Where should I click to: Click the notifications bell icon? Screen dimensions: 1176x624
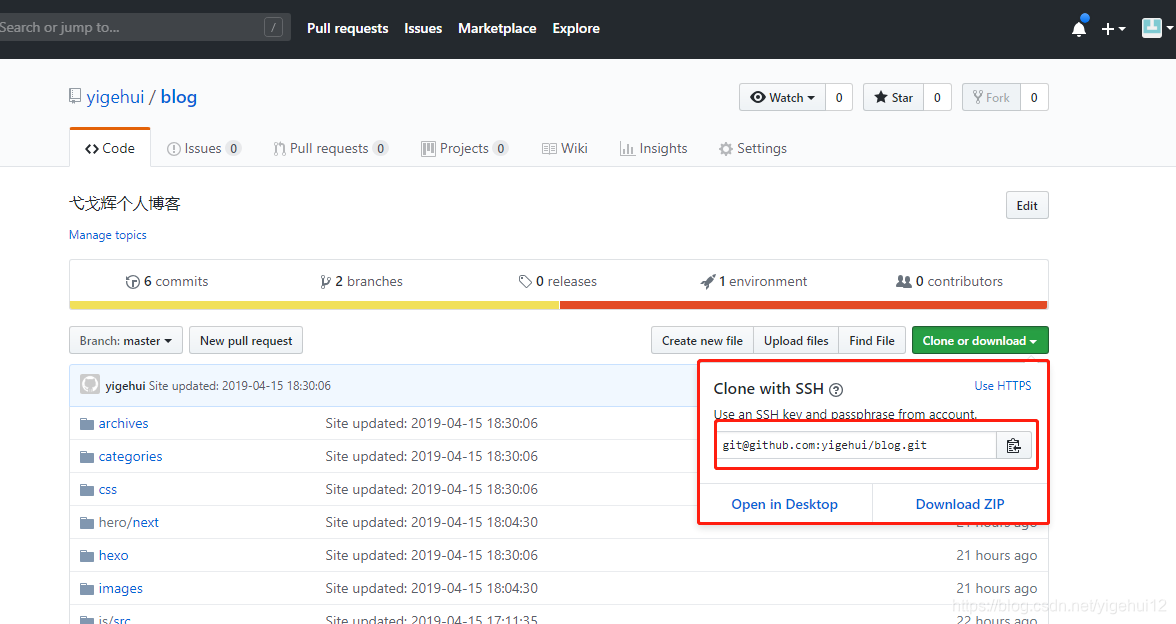[1078, 29]
